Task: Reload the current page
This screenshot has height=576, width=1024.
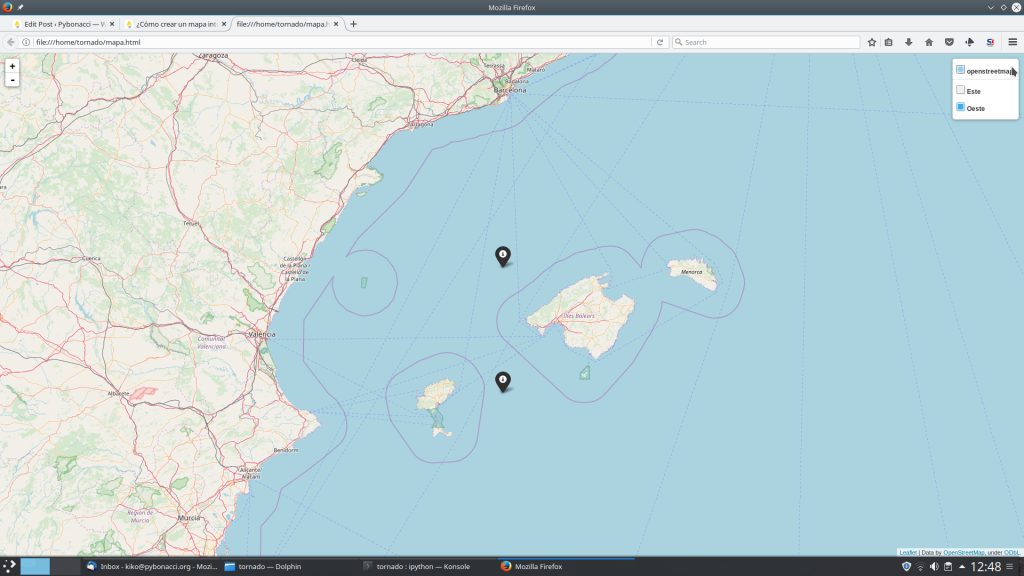Action: click(660, 42)
